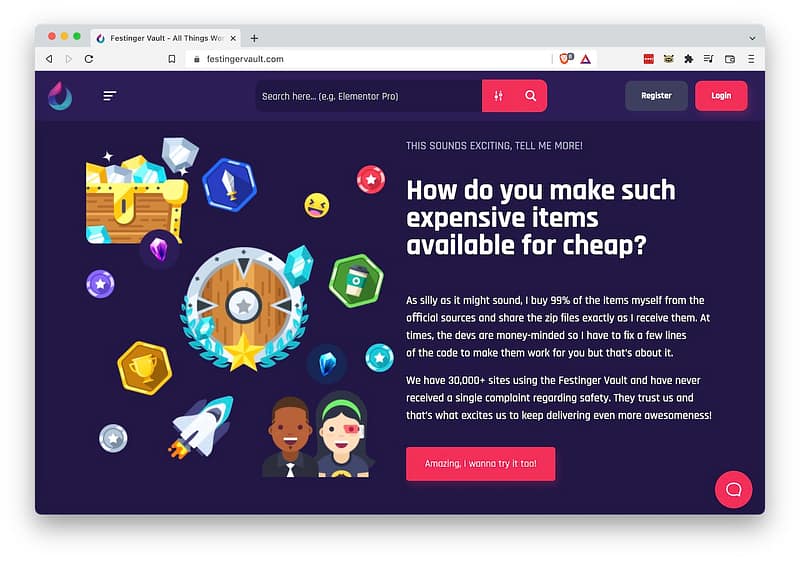Open a new tab with plus
Image resolution: width=800 pixels, height=561 pixels.
coord(254,38)
